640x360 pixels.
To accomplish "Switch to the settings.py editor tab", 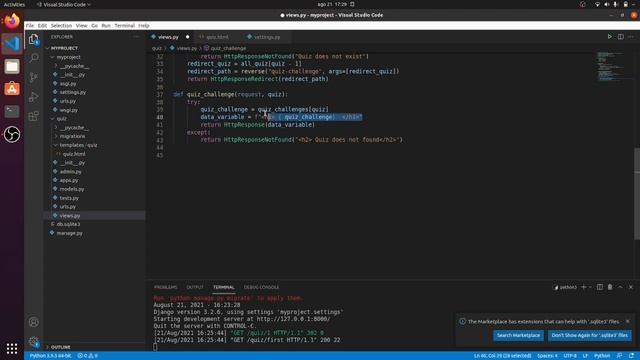I will point(266,37).
